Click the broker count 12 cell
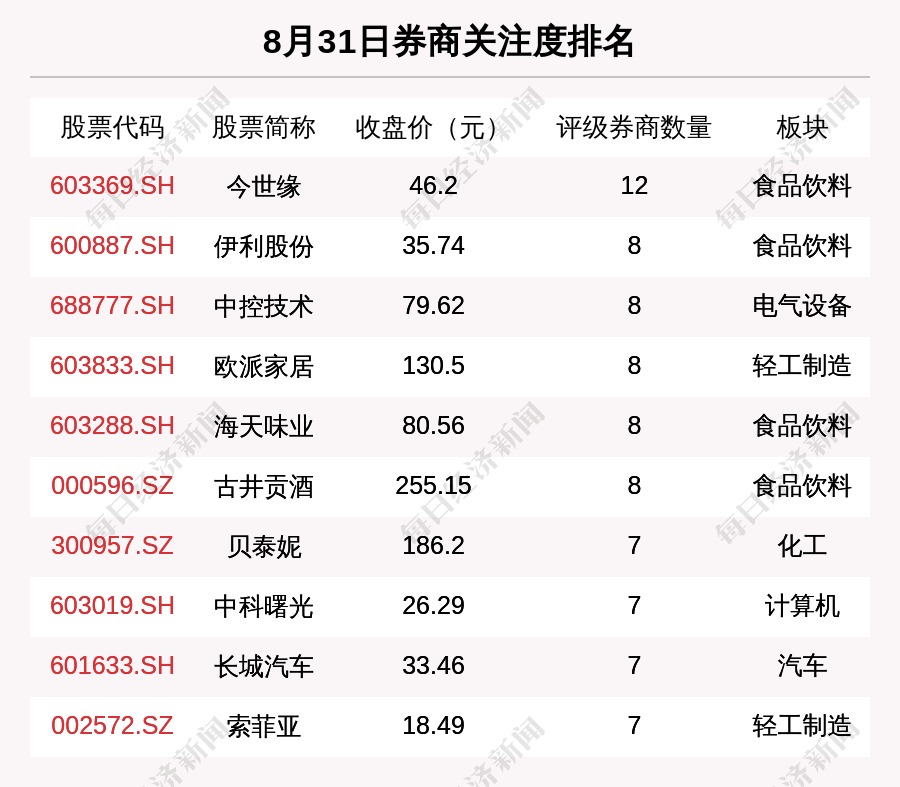The image size is (900, 787). (x=634, y=186)
